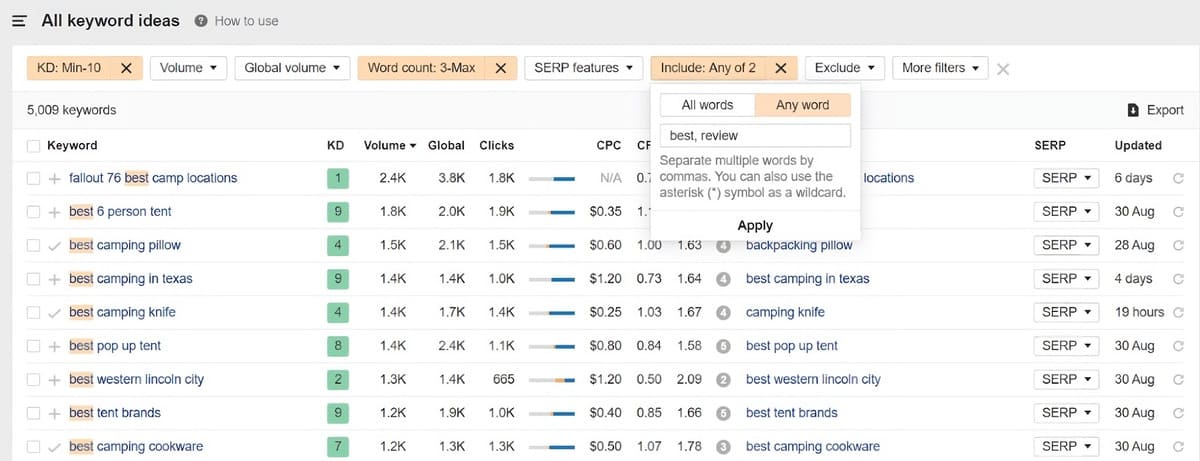This screenshot has width=1200, height=461.
Task: Refresh the fallout 76 best camp locations row
Action: tap(1178, 178)
